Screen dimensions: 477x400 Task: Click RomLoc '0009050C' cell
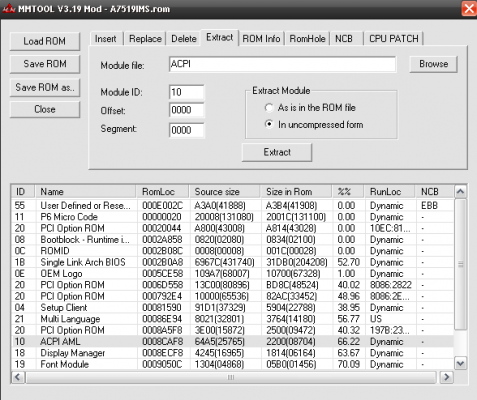pyautogui.click(x=162, y=364)
